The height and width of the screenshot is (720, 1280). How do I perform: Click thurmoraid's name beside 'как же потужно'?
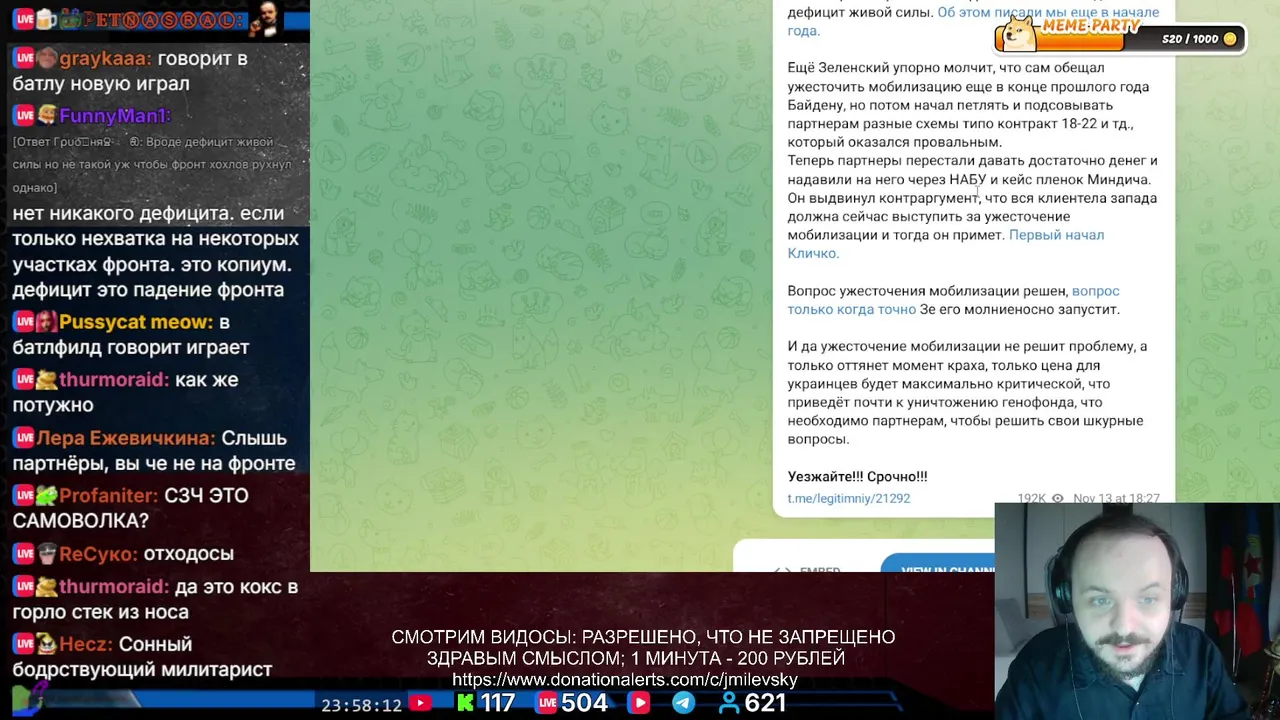tap(114, 380)
